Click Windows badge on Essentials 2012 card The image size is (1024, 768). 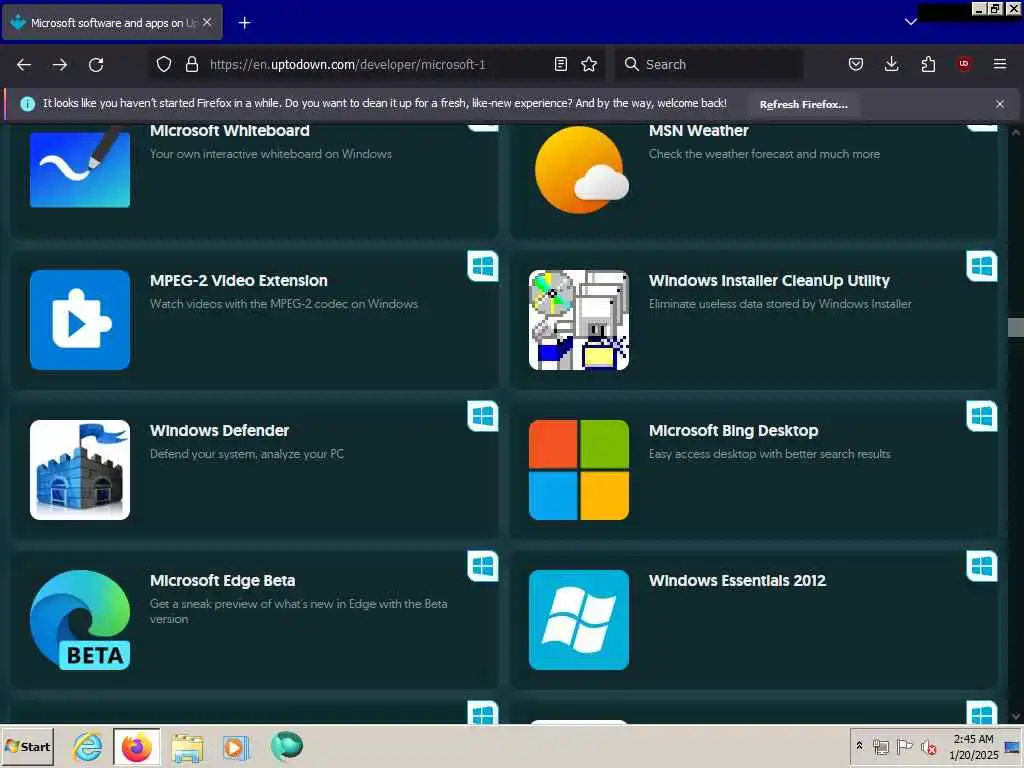click(x=982, y=566)
